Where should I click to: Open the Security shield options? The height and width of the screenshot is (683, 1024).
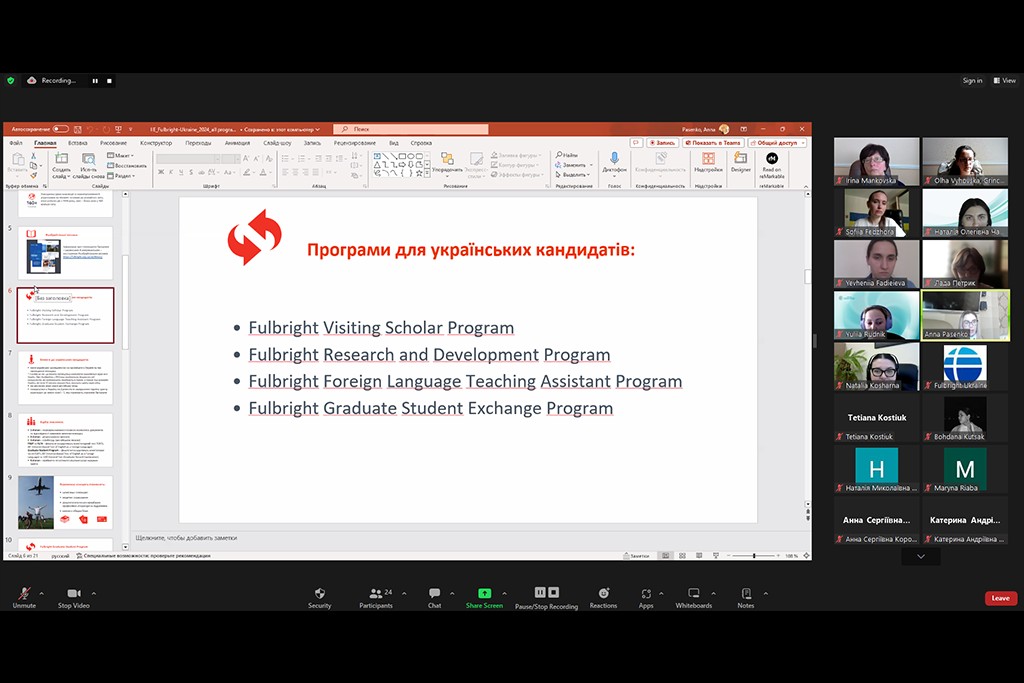(x=319, y=594)
